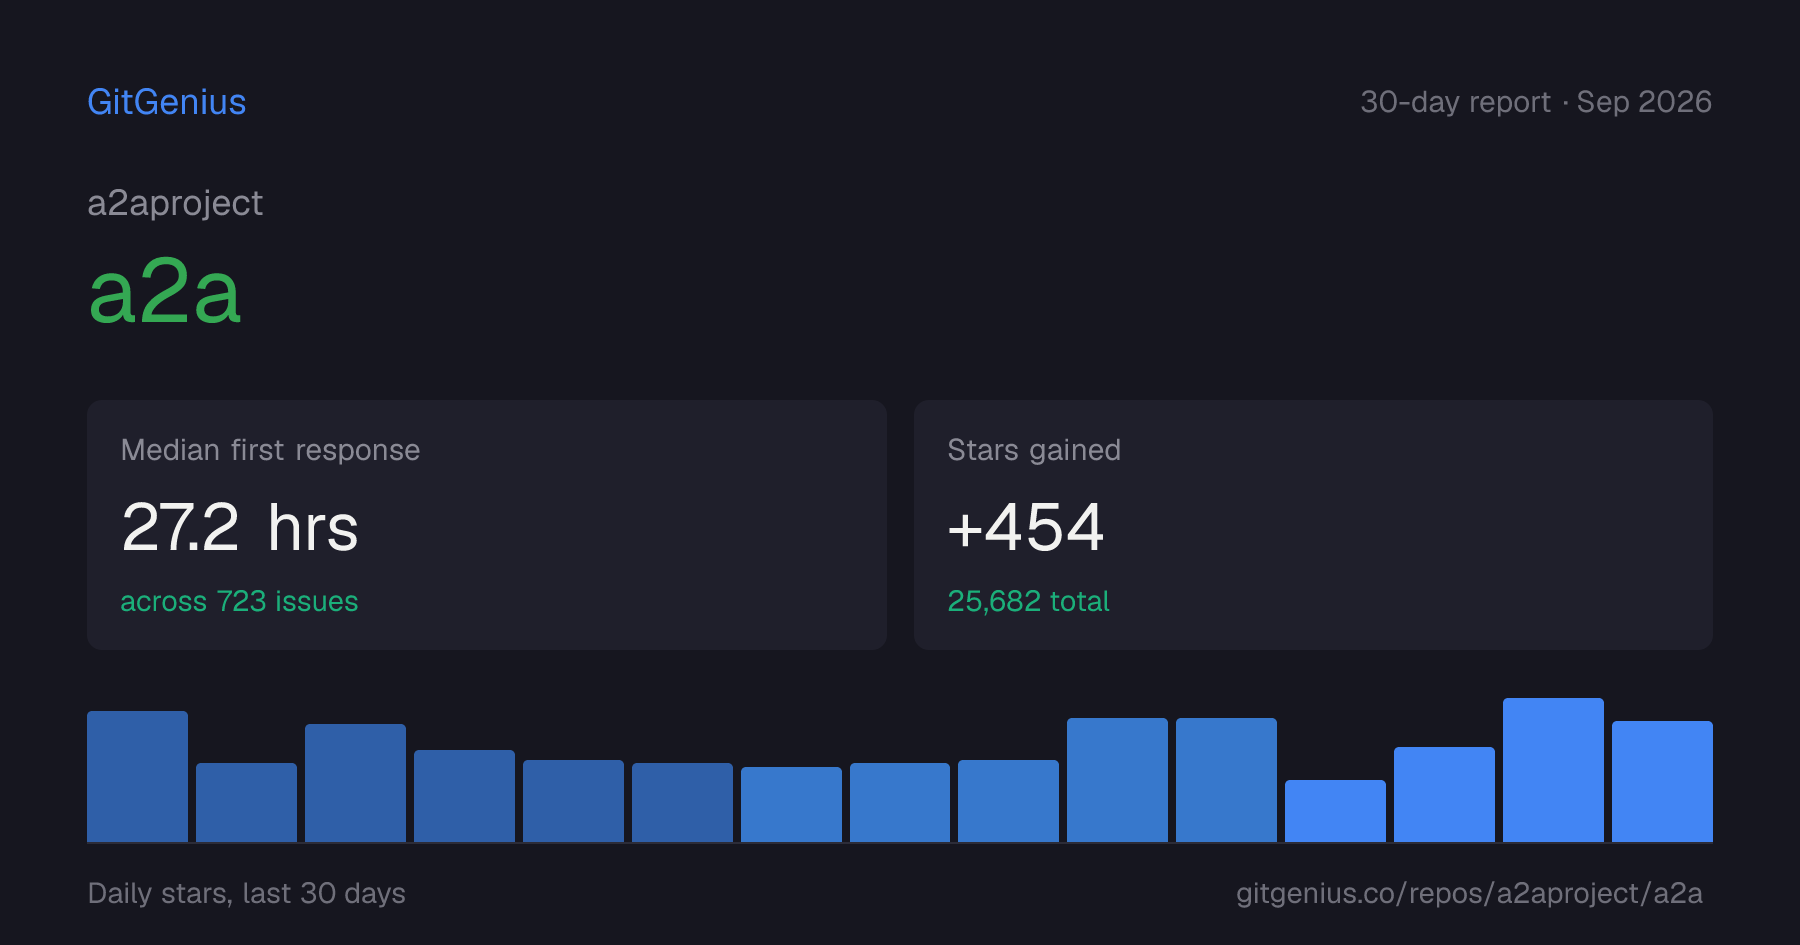
Task: Click the third chart bar
Action: click(355, 783)
